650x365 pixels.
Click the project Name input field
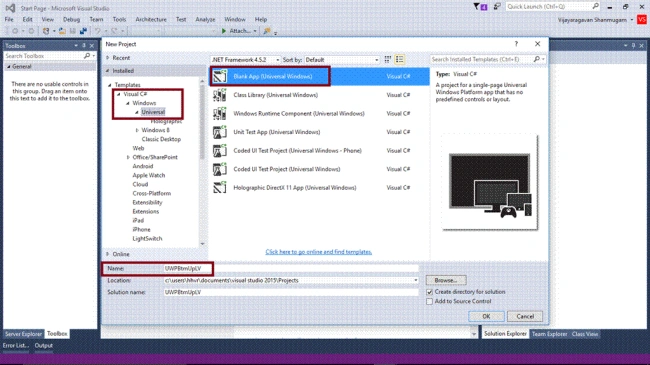tap(291, 269)
